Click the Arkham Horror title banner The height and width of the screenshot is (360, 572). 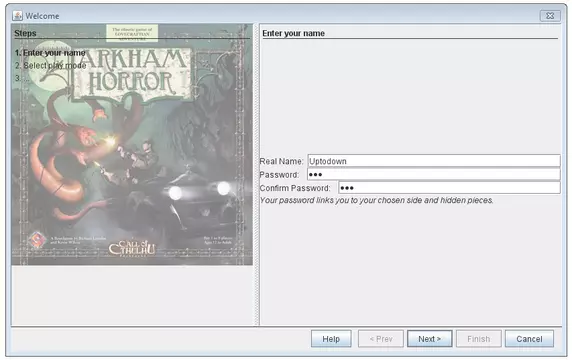(132, 74)
